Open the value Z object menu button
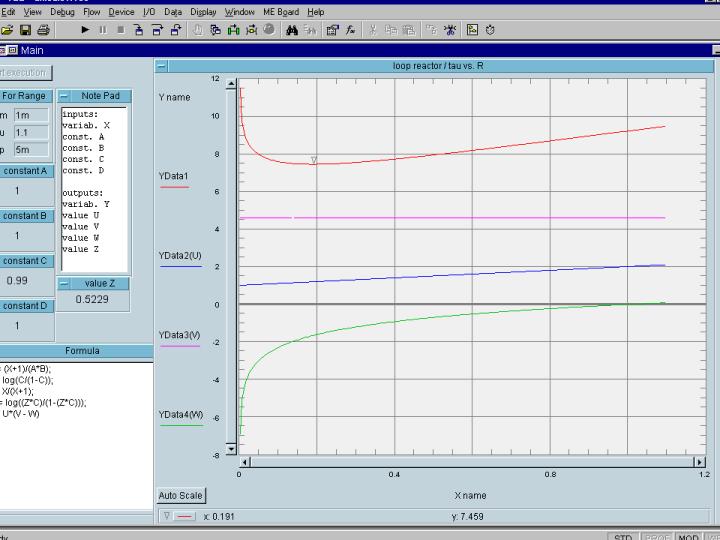Image resolution: width=720 pixels, height=540 pixels. pyautogui.click(x=63, y=283)
